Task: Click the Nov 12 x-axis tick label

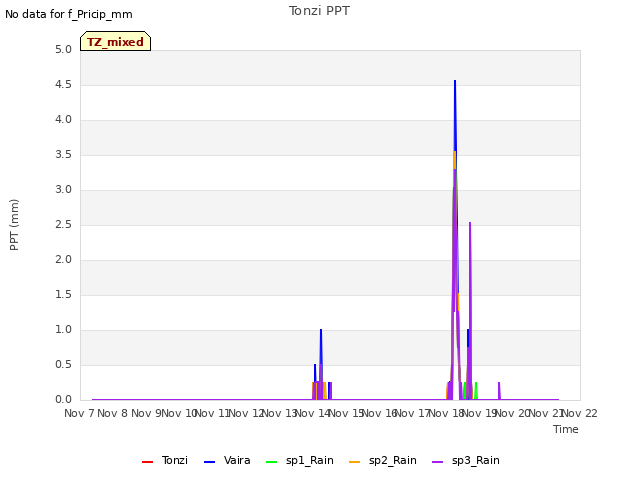Action: click(246, 413)
